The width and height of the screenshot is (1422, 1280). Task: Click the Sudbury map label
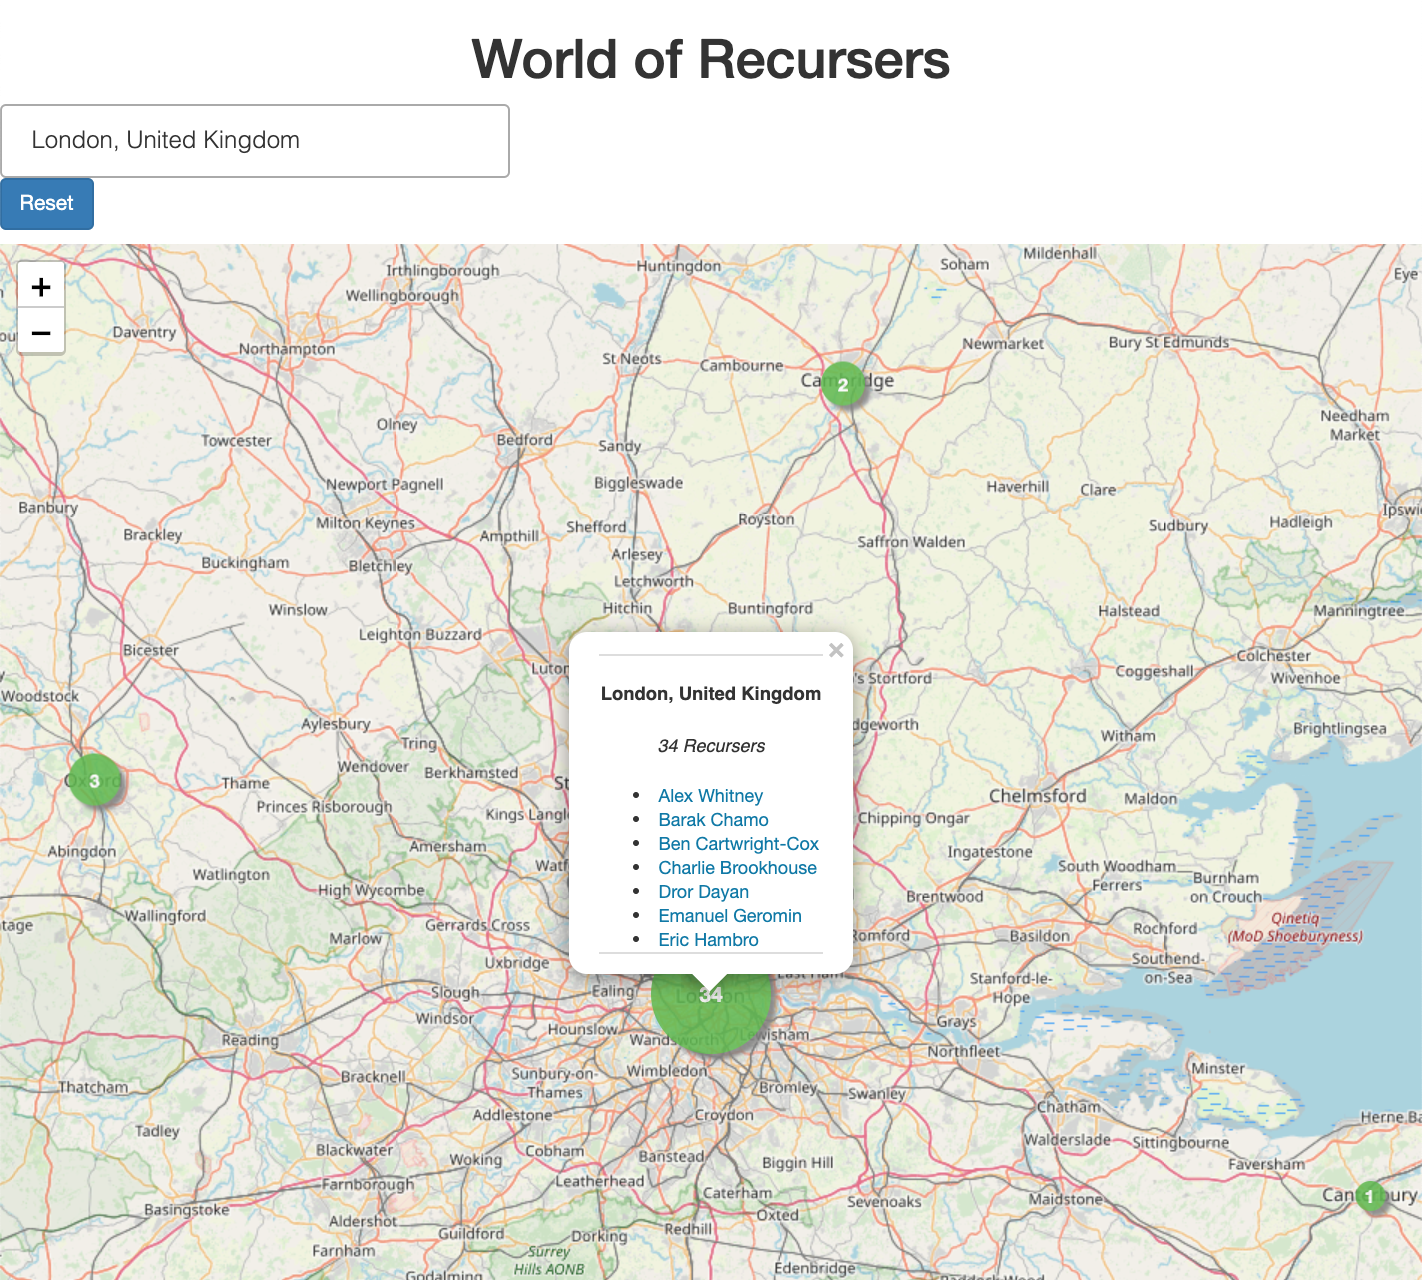[x=1178, y=526]
